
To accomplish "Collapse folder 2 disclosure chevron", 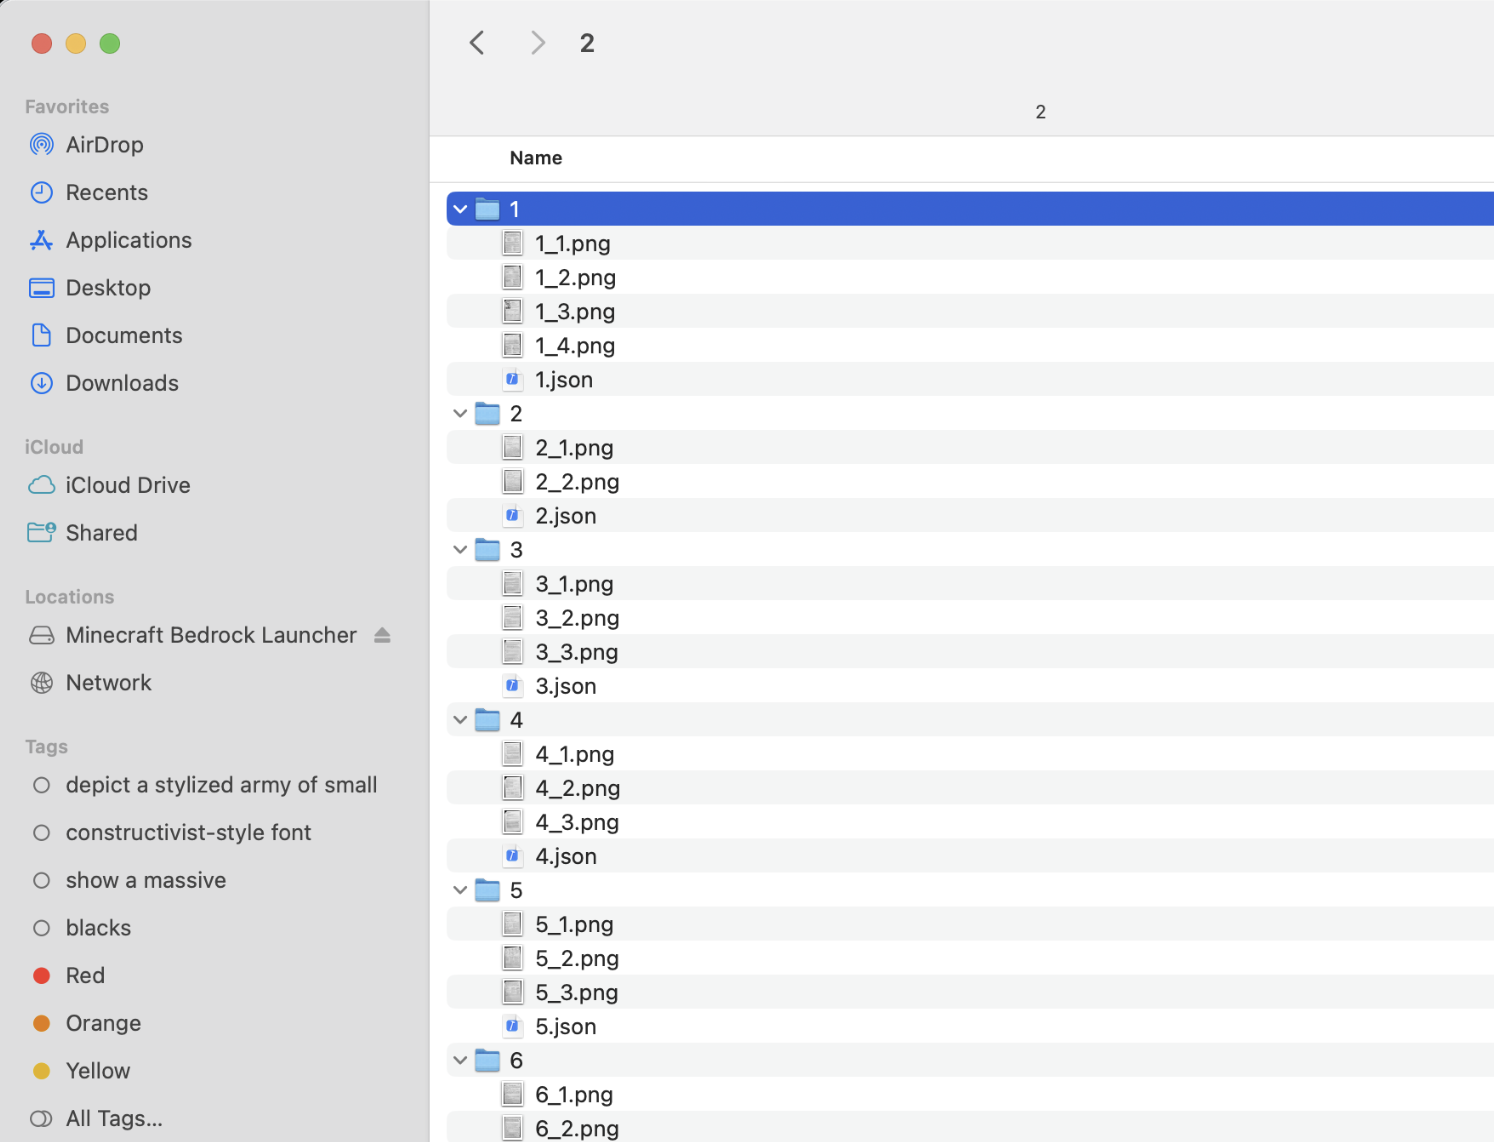I will (x=460, y=414).
